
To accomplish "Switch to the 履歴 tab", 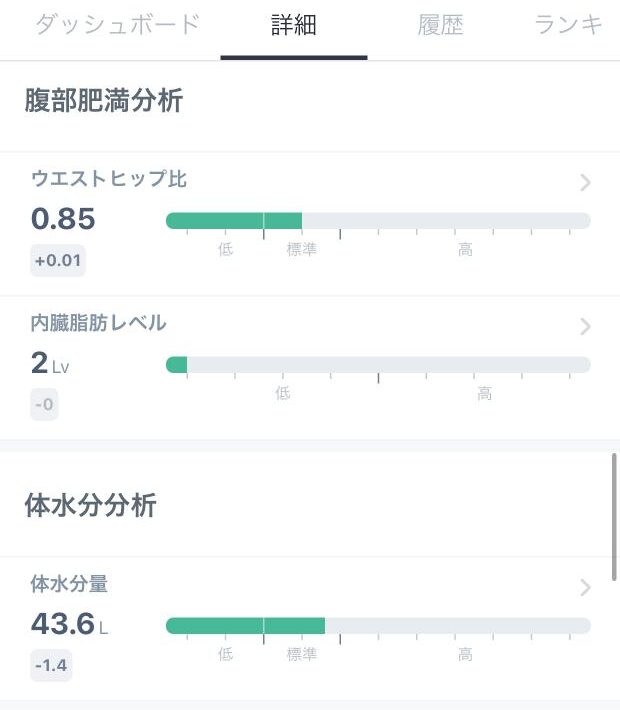I will (x=440, y=24).
